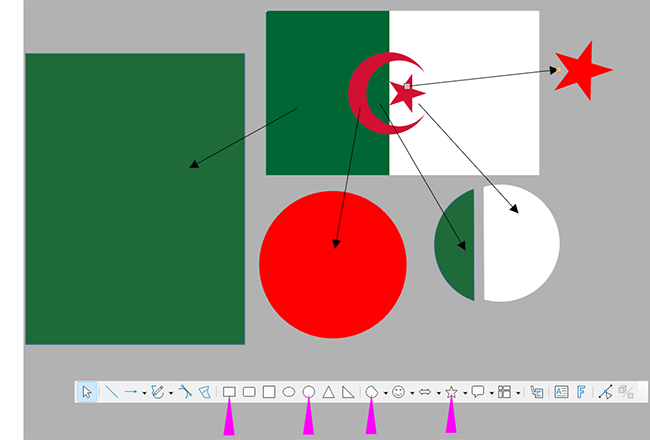Screen dimensions: 650x440
Task: Expand the callout shapes dropdown
Action: pyautogui.click(x=491, y=393)
